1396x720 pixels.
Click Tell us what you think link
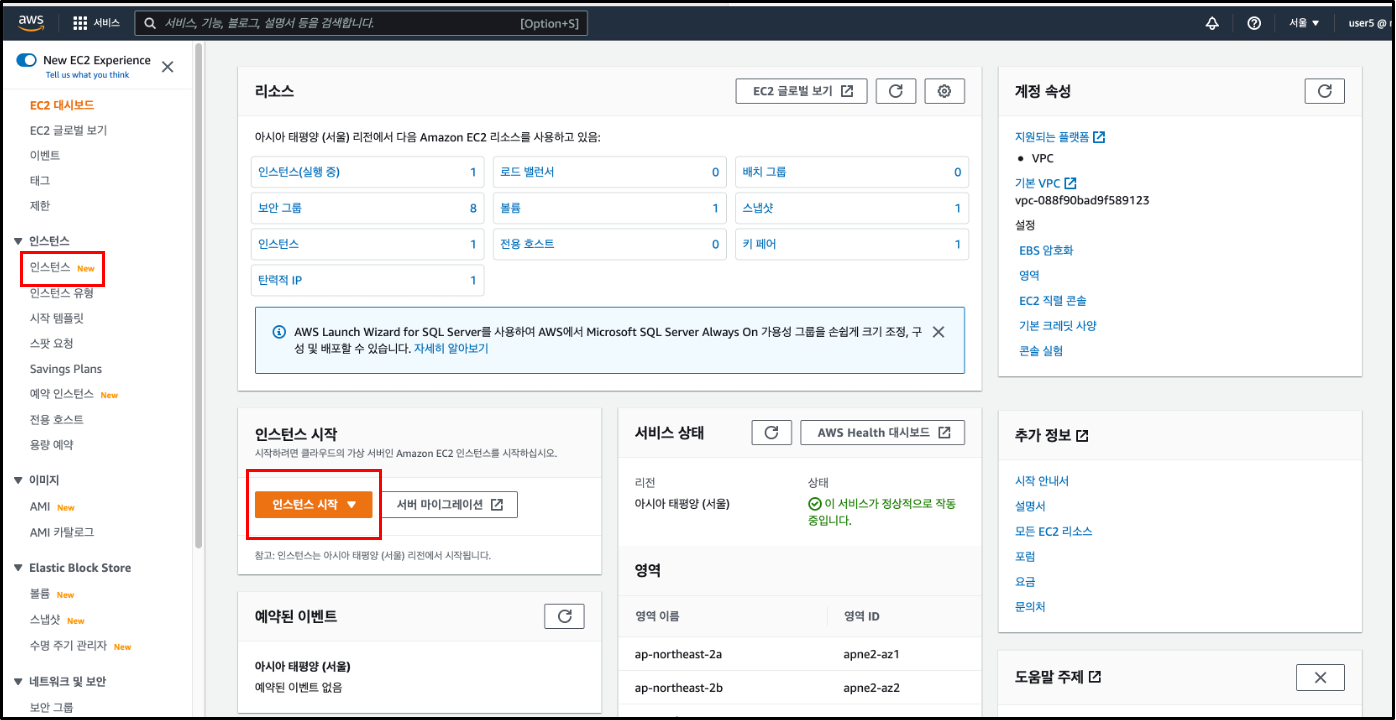[87, 75]
